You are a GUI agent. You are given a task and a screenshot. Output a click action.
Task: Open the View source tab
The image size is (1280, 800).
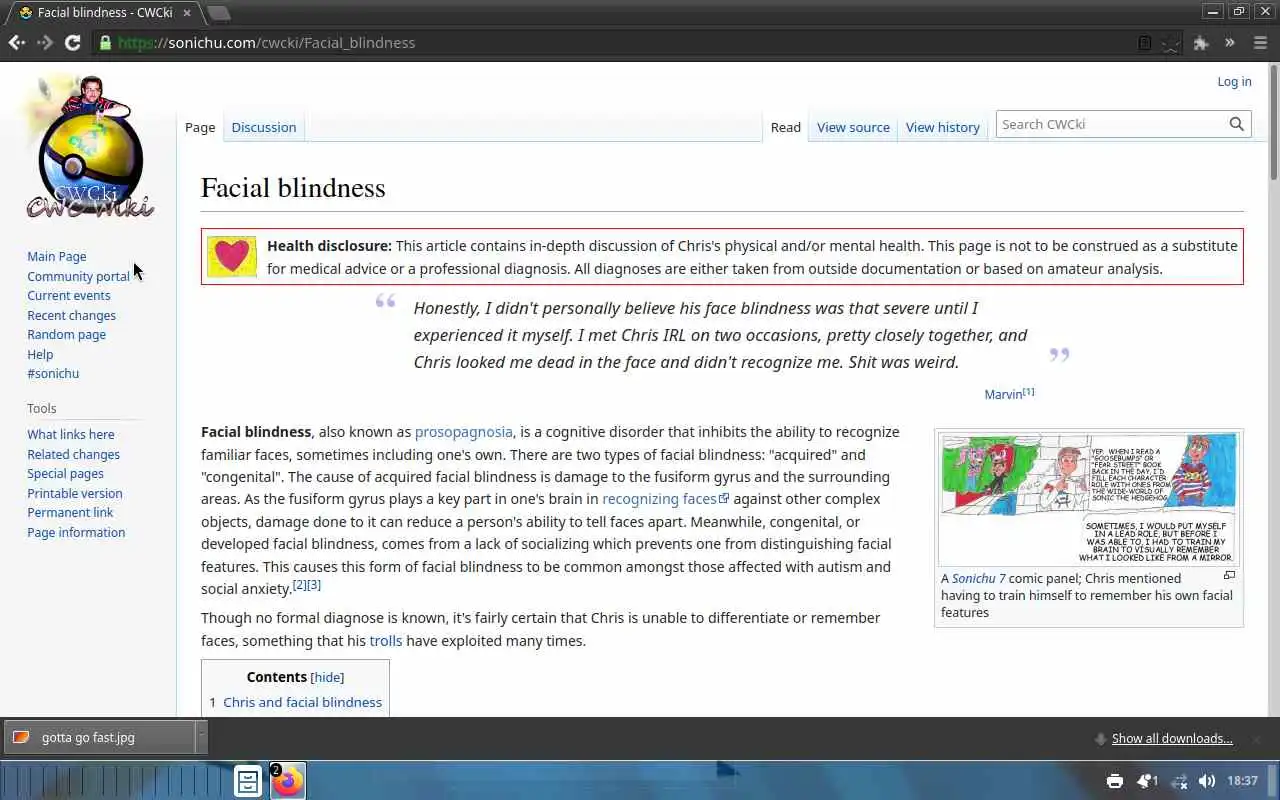(853, 127)
